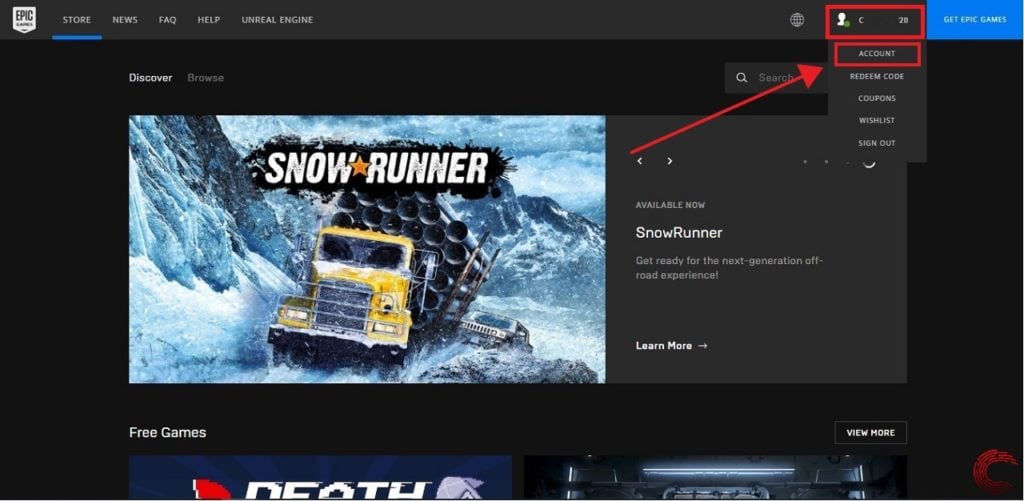The height and width of the screenshot is (501, 1024).
Task: Select the first carousel indicator dot
Action: point(805,162)
